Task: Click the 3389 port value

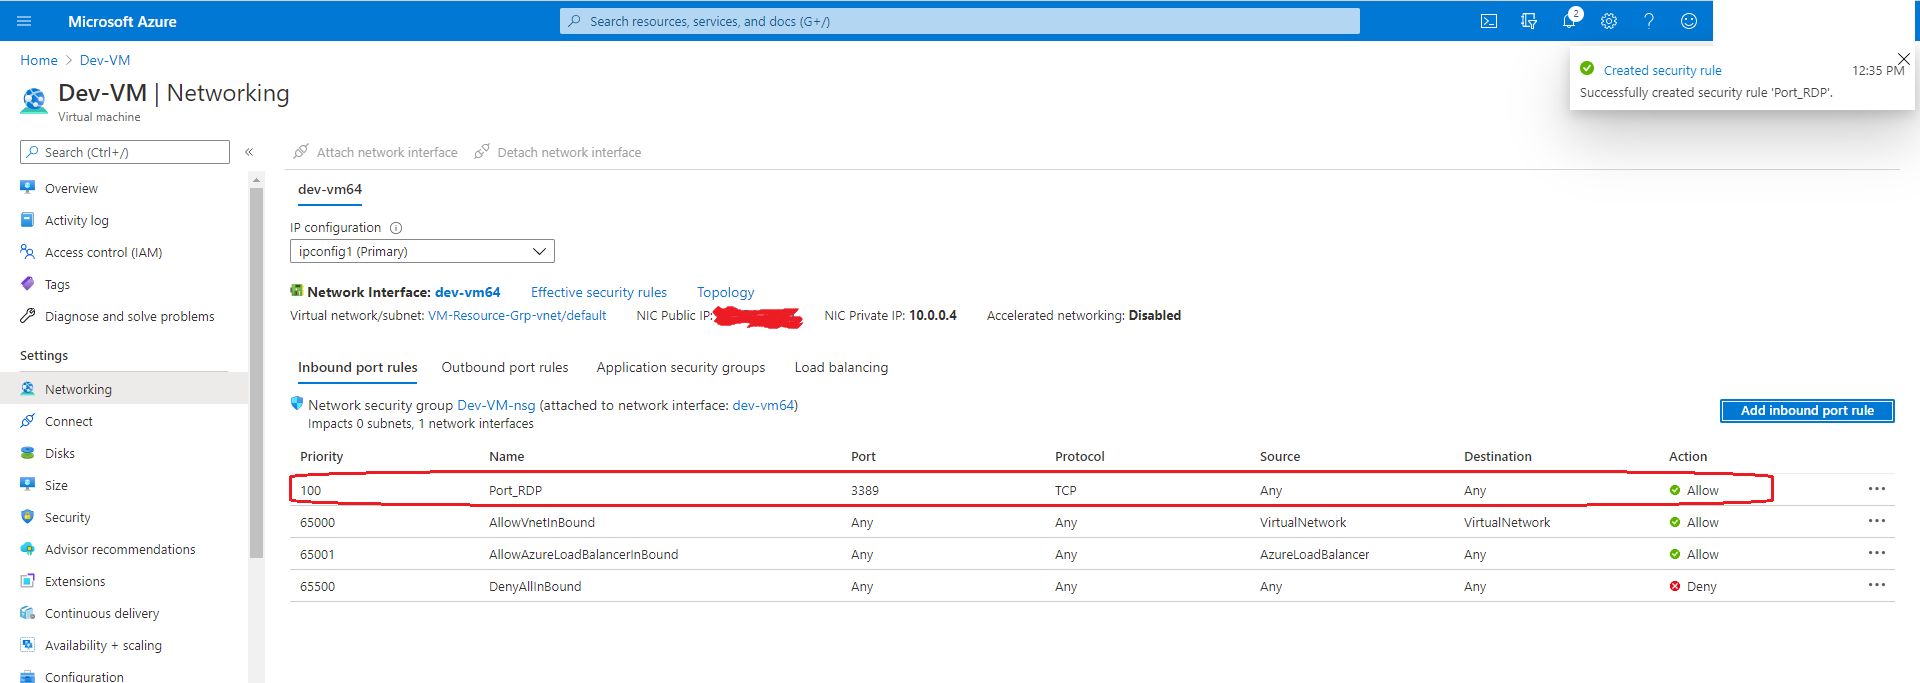Action: click(x=865, y=490)
